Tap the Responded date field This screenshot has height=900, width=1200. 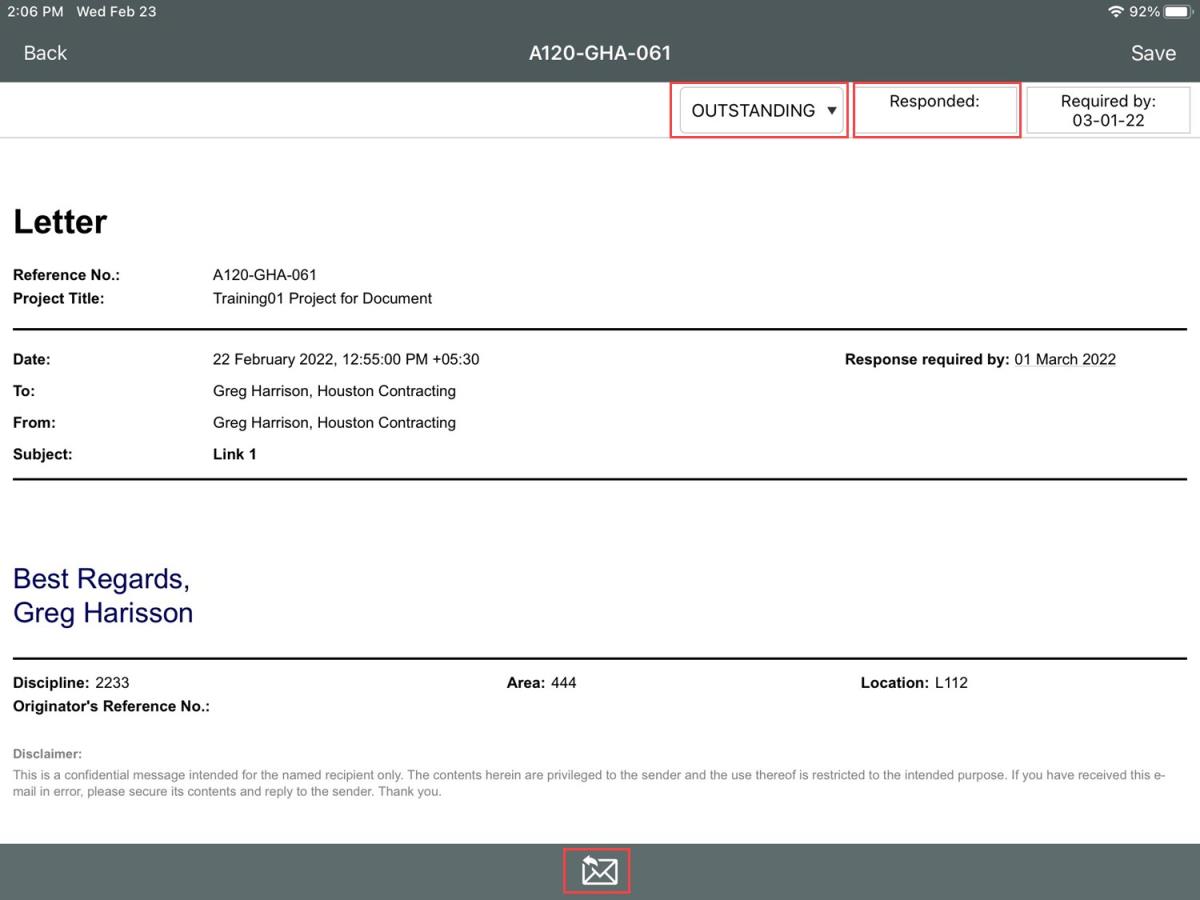935,110
